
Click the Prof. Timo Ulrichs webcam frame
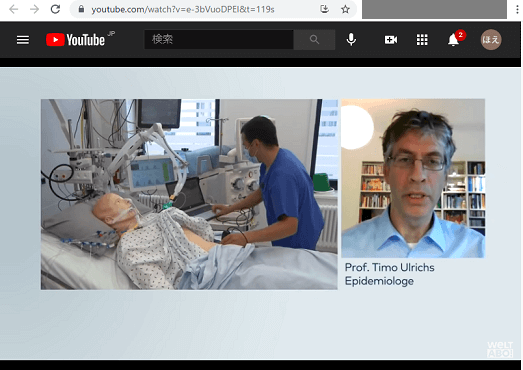[413, 178]
